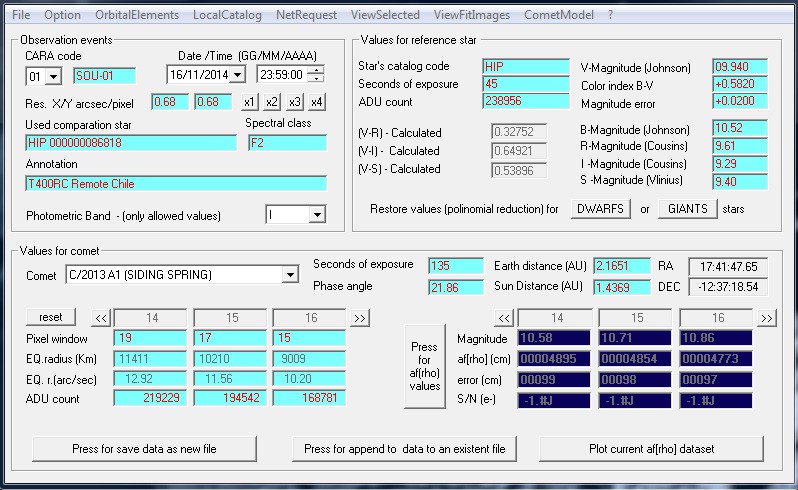Screen dimensions: 798x490
Task: Click the I-Magnitude 9.29 field
Action: click(x=739, y=164)
